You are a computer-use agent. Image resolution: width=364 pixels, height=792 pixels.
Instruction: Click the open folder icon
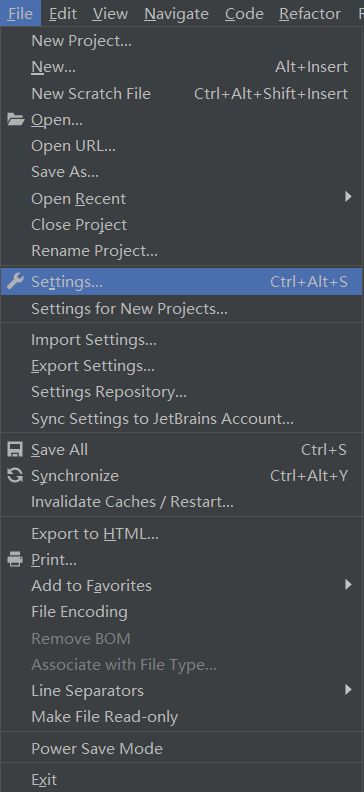point(16,120)
